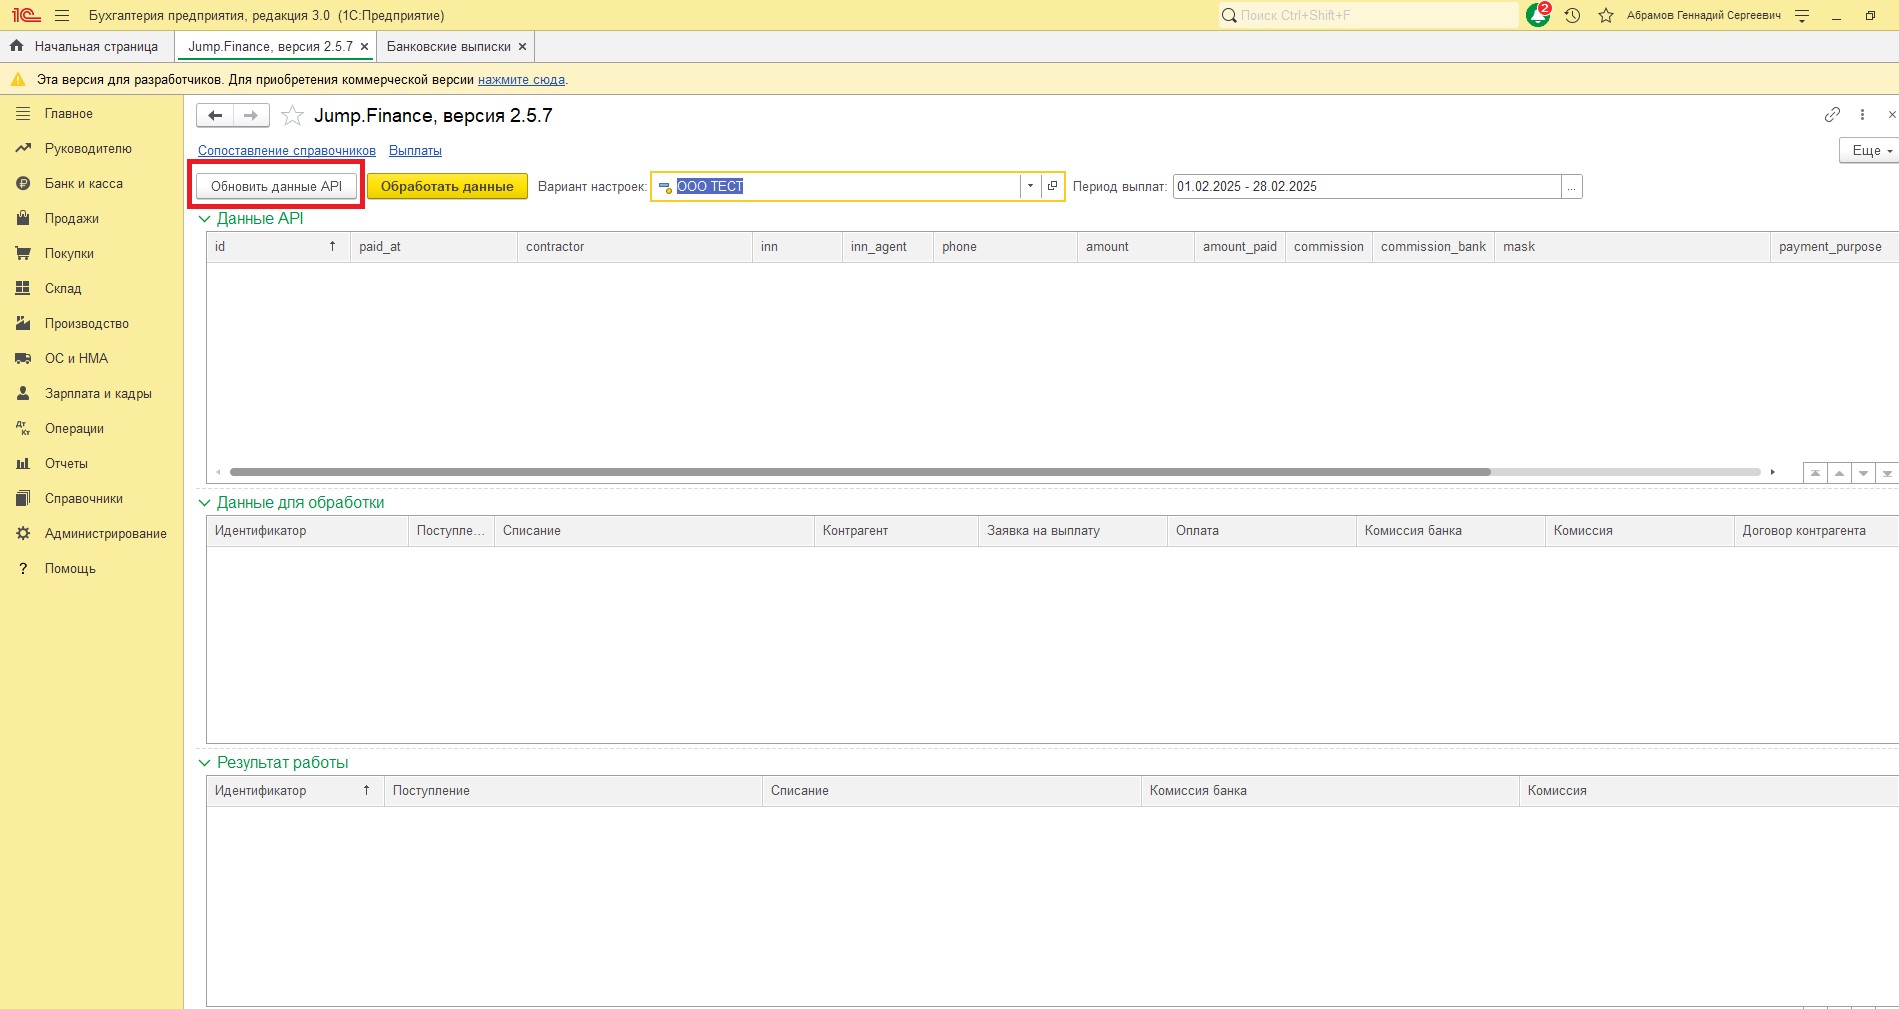Collapse the Результат работы section
The width and height of the screenshot is (1899, 1009).
205,763
